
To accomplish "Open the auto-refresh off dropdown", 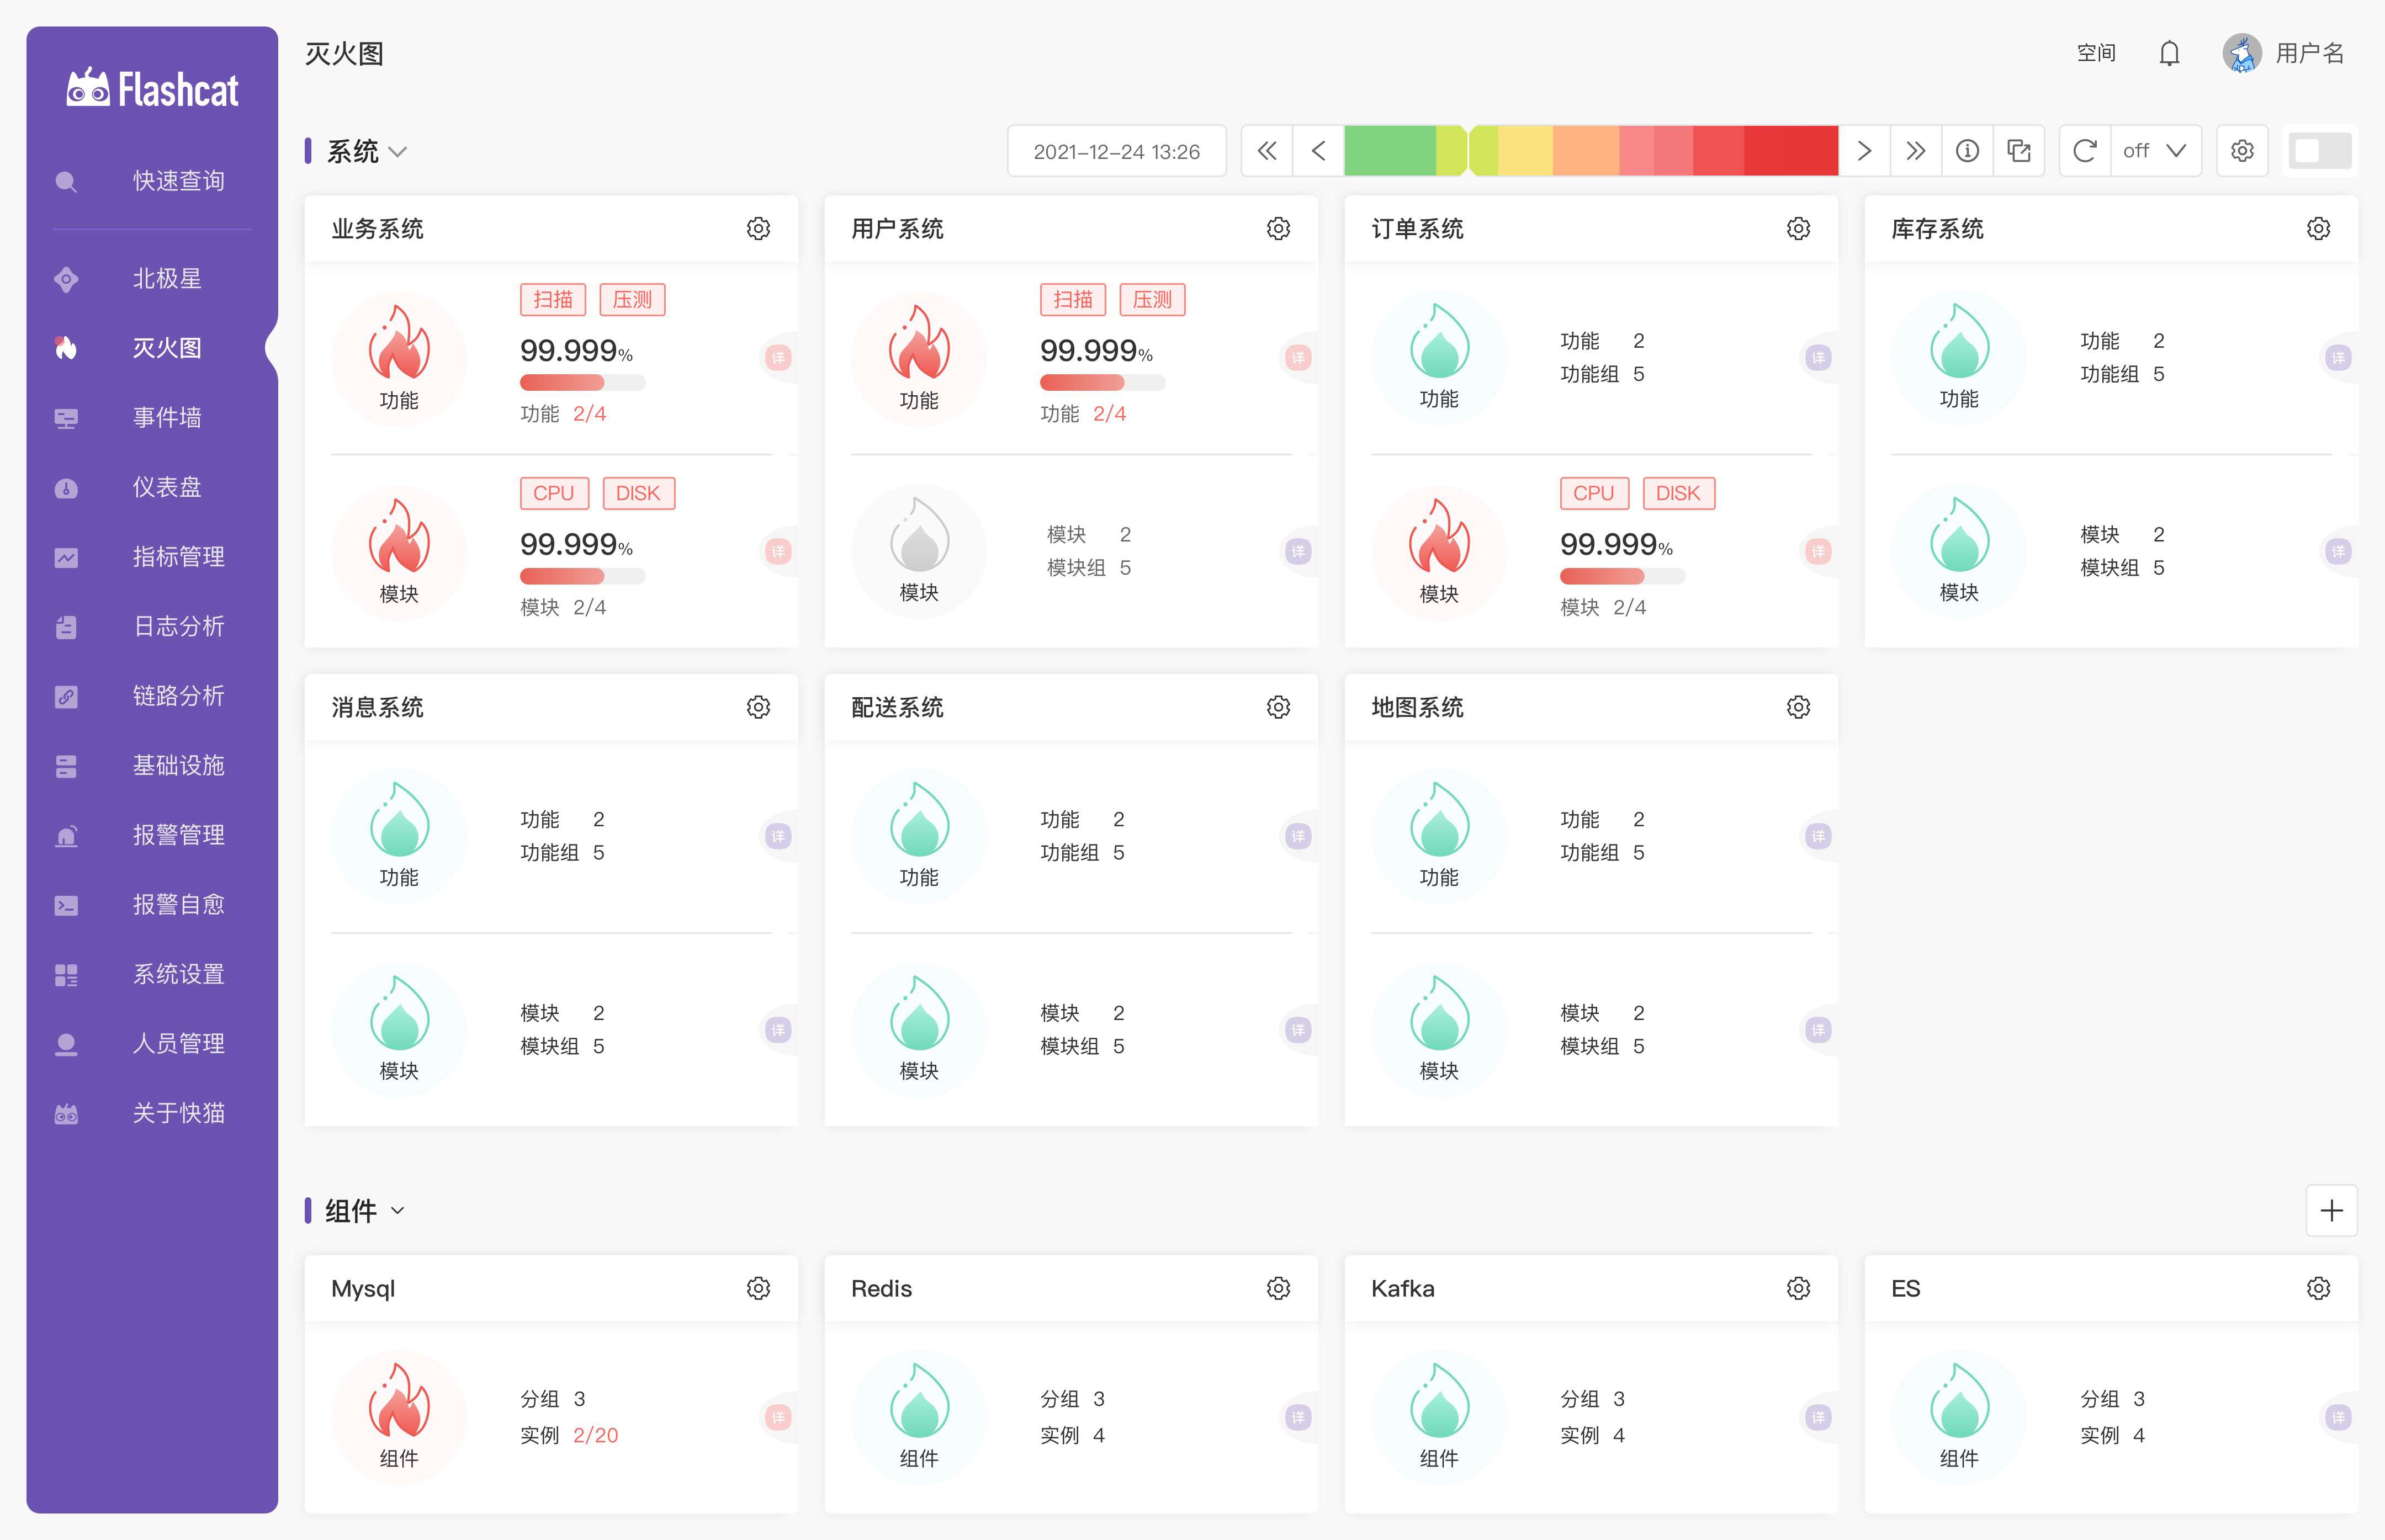I will click(2155, 151).
